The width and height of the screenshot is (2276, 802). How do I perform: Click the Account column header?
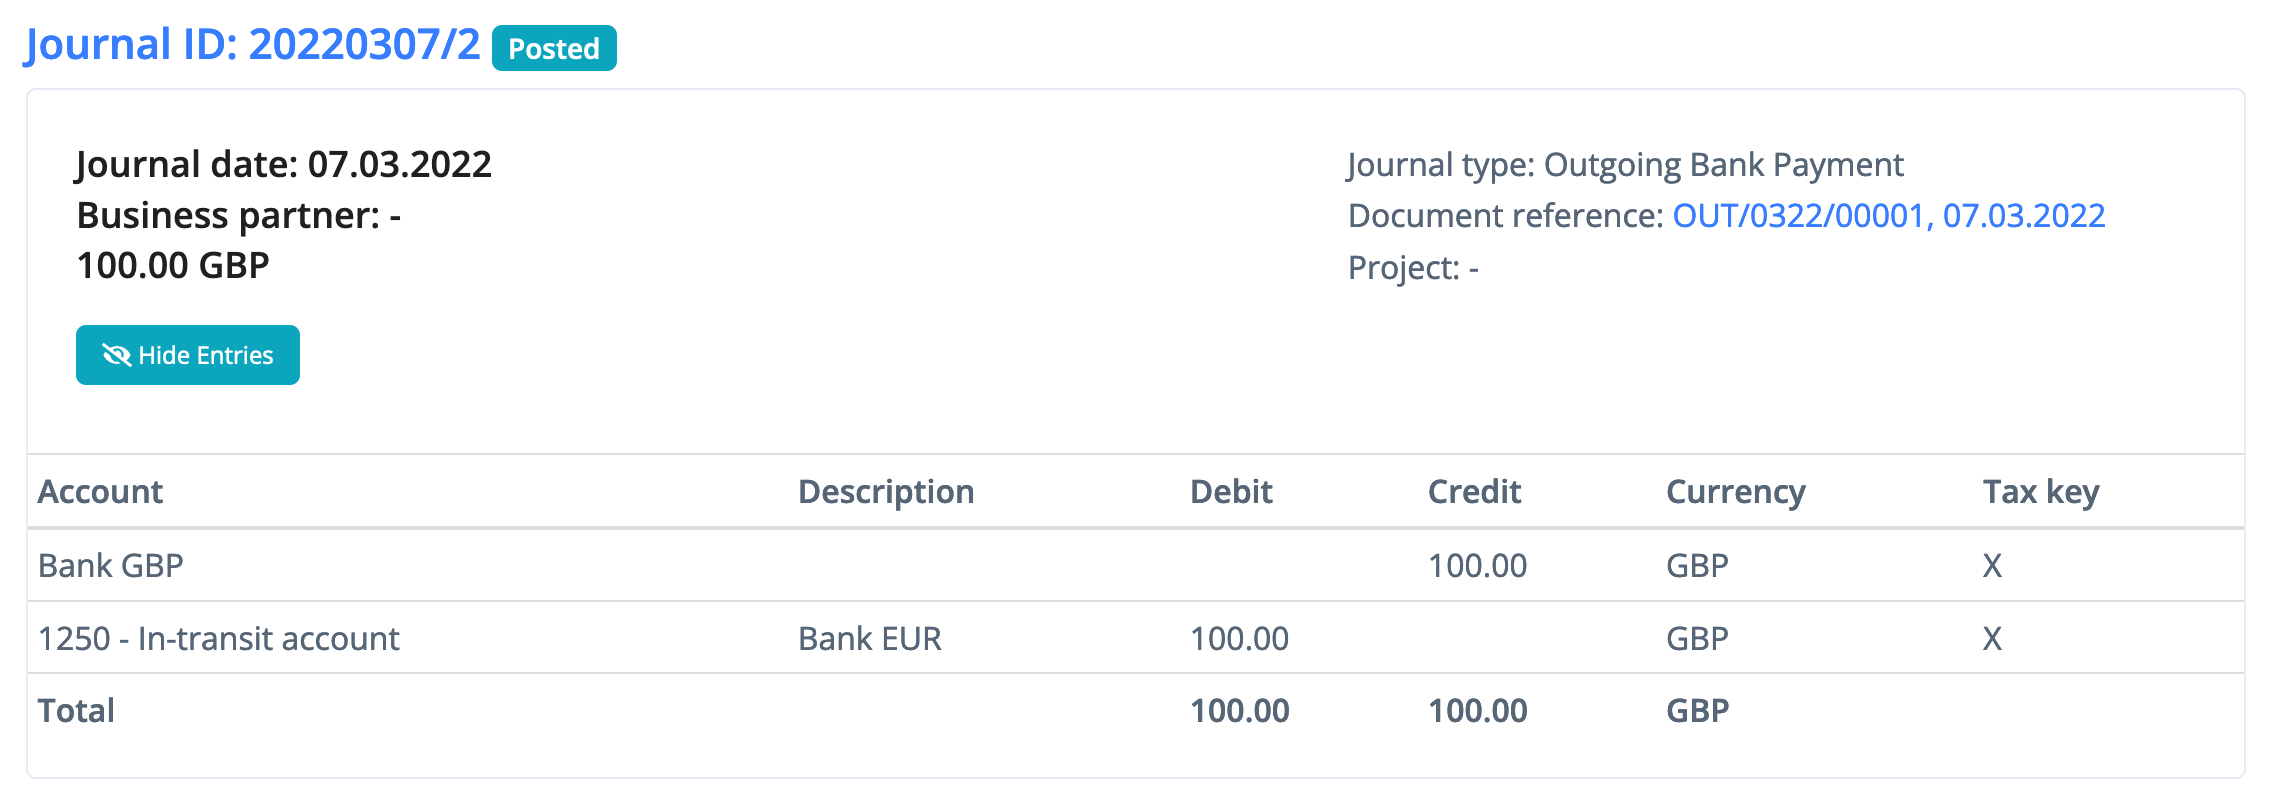(x=100, y=492)
